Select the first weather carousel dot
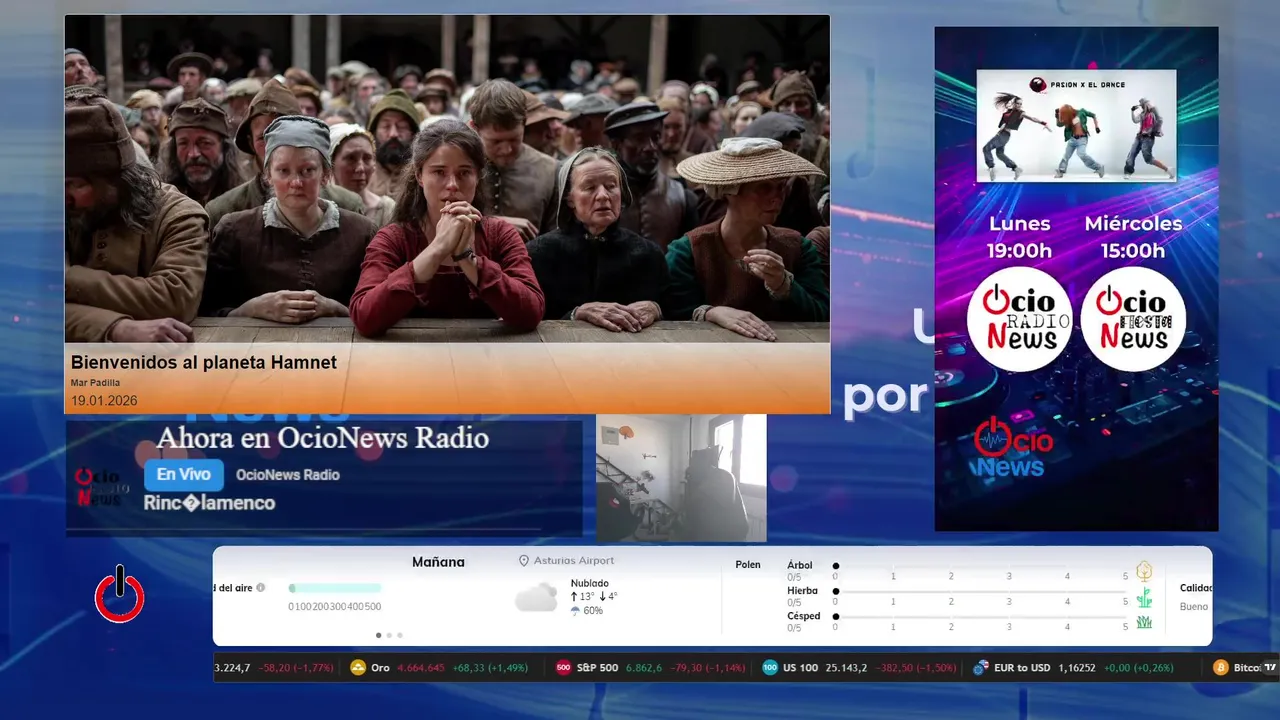The image size is (1280, 720). coord(378,635)
